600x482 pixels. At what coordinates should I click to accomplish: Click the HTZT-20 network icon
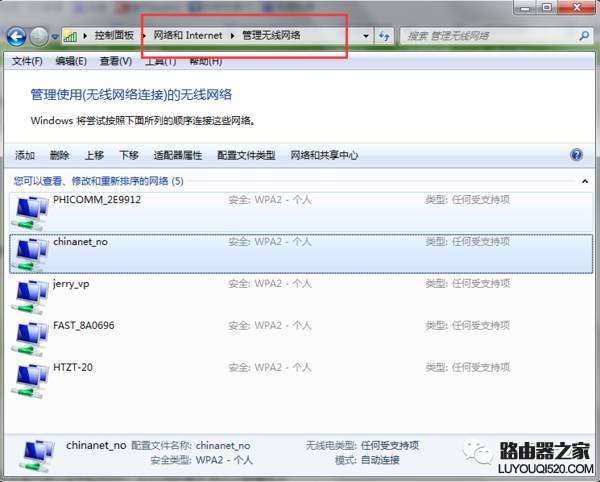[30, 380]
